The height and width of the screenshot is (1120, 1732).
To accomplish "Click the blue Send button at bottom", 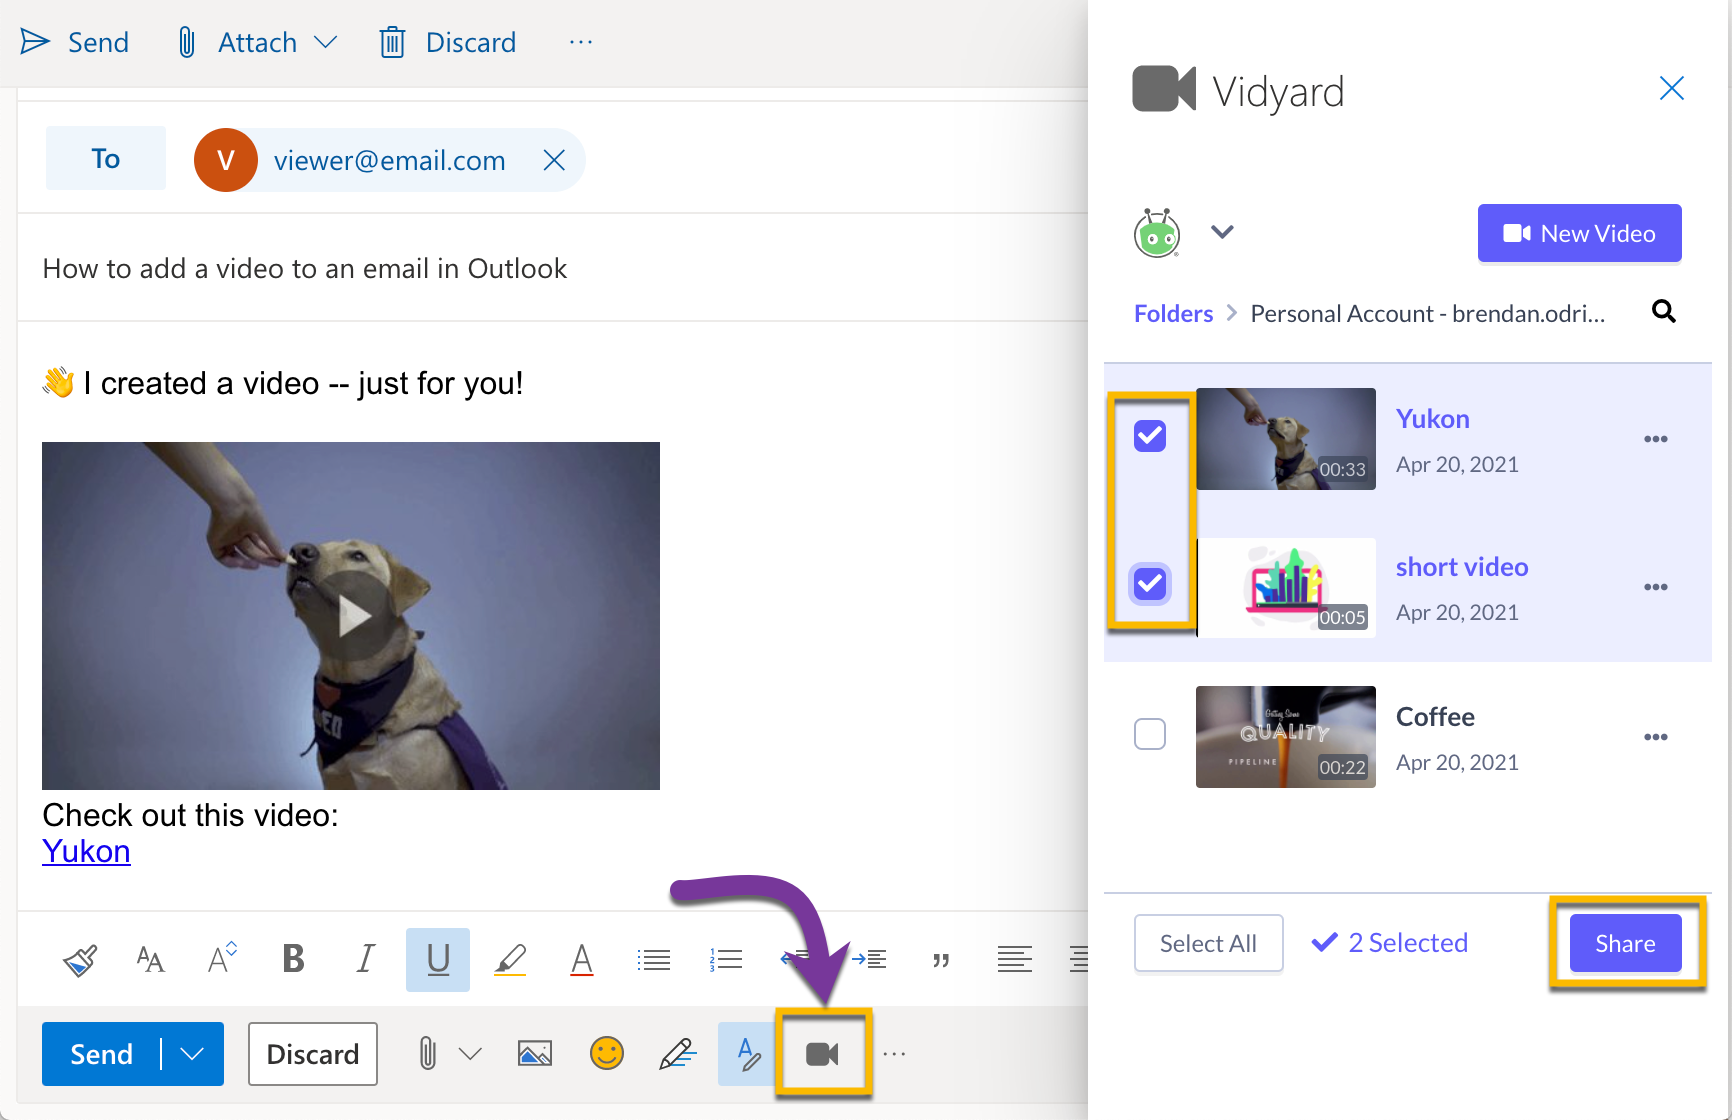I will coord(101,1054).
